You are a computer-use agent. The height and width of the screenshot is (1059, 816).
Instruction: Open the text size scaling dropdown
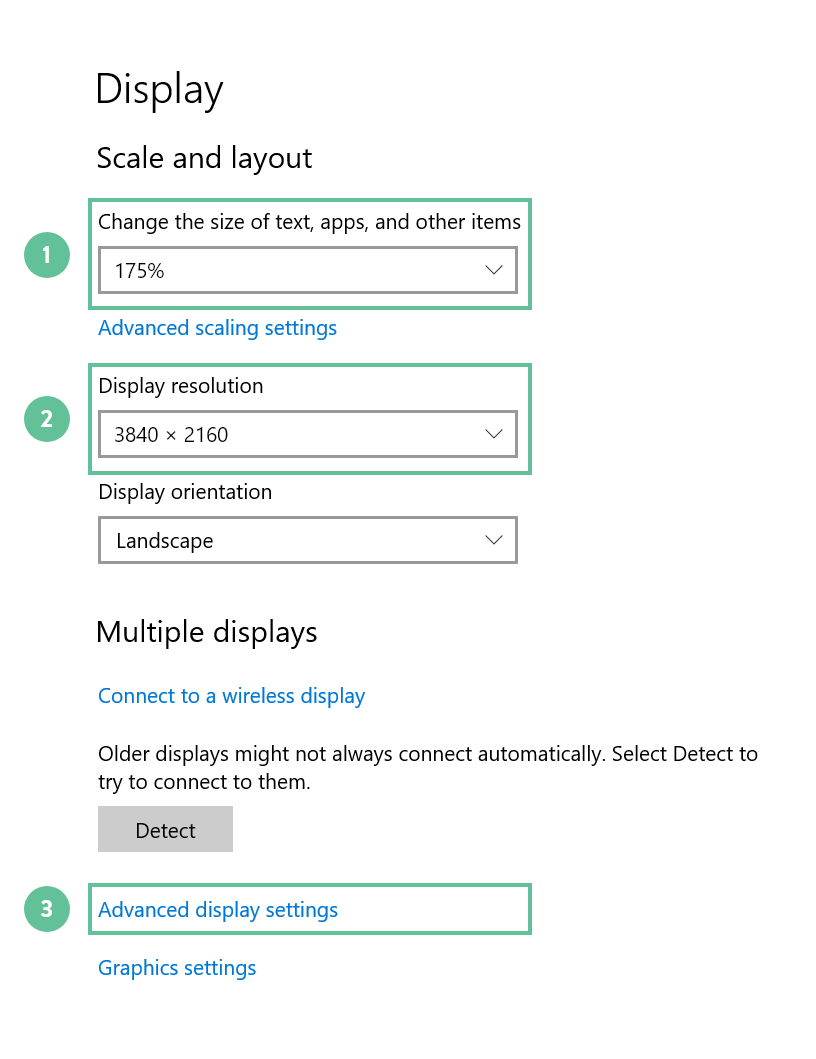coord(307,270)
